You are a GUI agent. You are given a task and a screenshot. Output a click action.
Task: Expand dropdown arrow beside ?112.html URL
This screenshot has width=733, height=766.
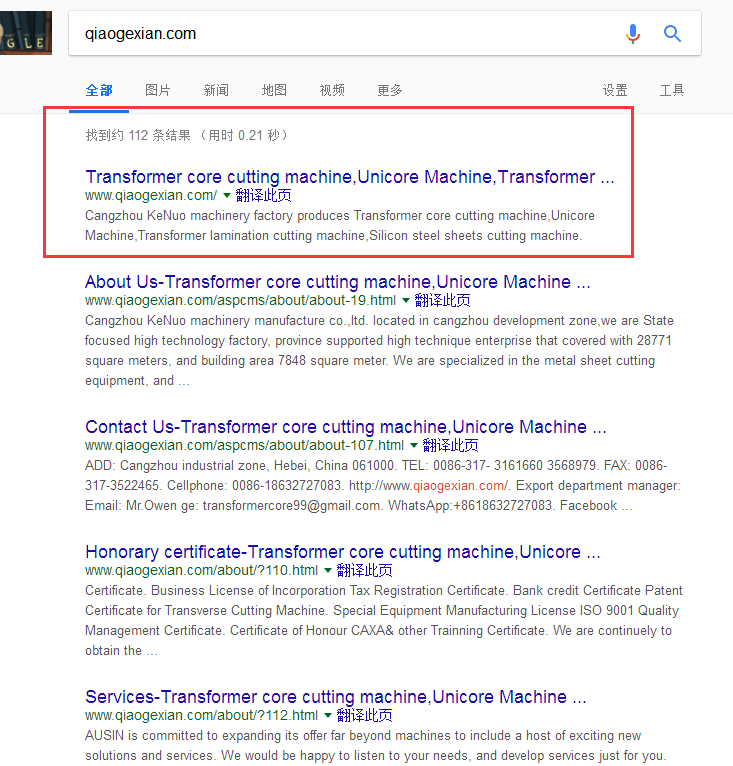[328, 716]
